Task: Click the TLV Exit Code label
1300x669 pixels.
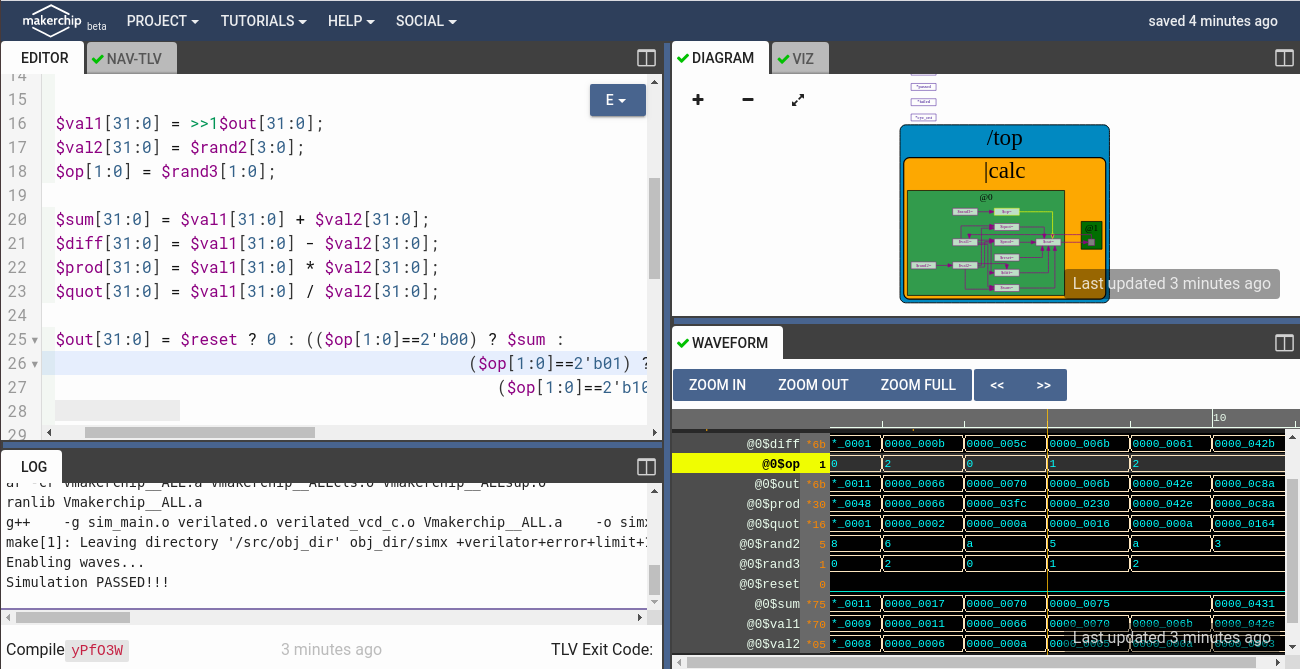Action: (602, 650)
